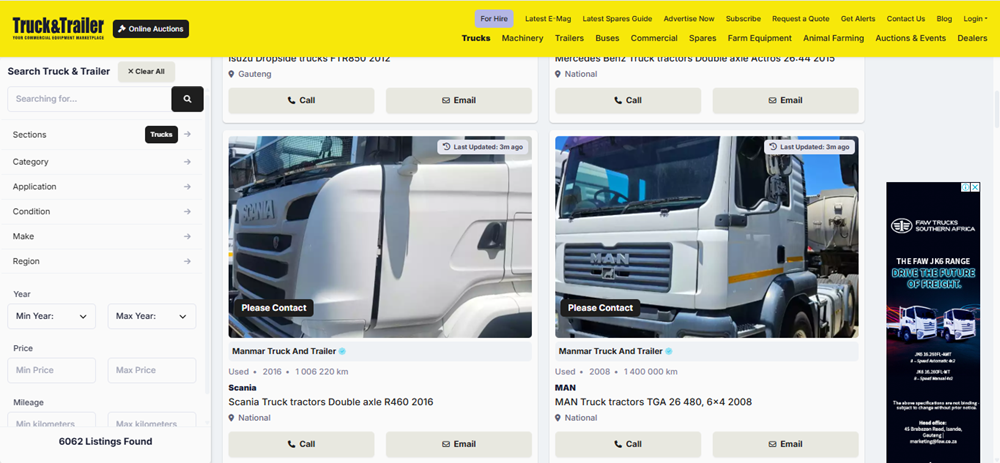Screen dimensions: 1000x463
Task: Click Clear All filters button
Action: pos(146,71)
